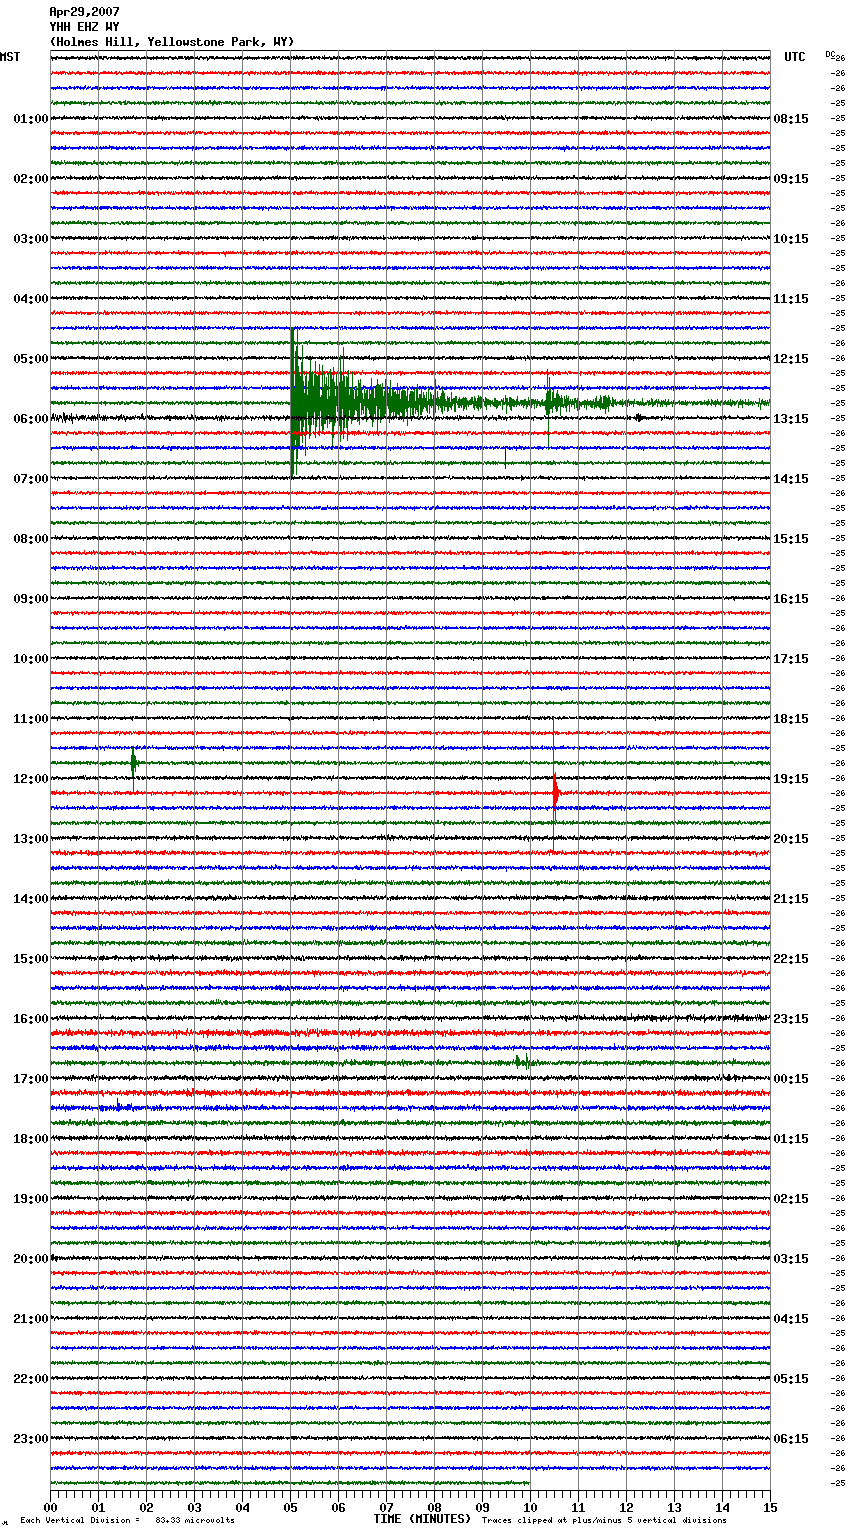Select the 01:00 MST time label
Screen dimensions: 850x1534
tap(31, 119)
